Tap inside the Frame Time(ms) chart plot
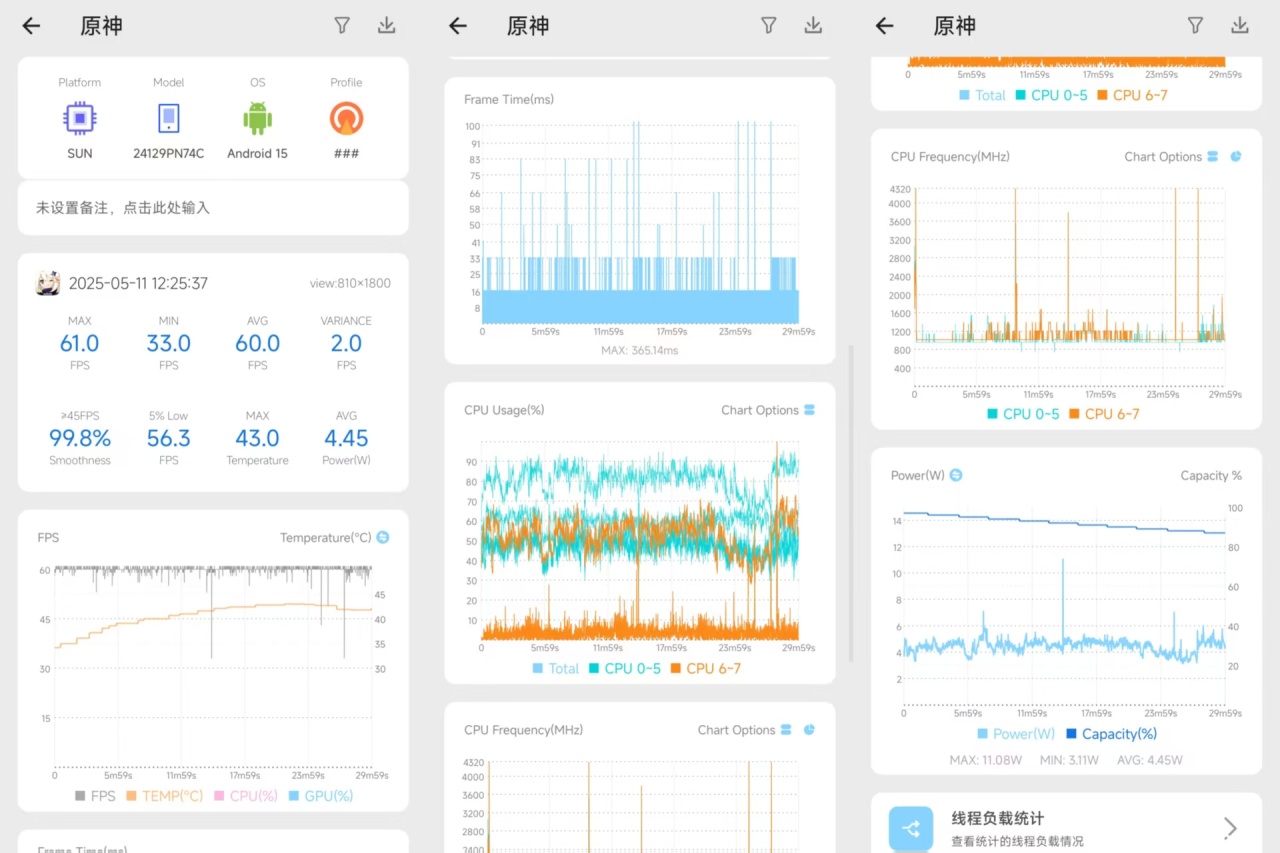The image size is (1280, 853). tap(640, 222)
